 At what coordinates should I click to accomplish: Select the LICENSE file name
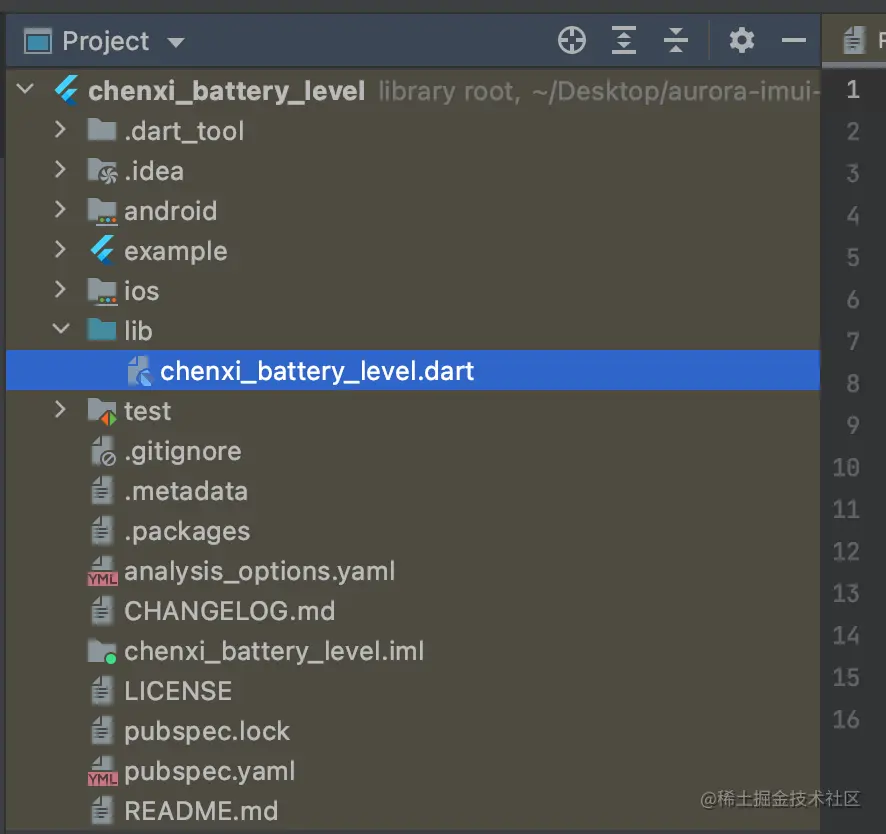coord(178,691)
